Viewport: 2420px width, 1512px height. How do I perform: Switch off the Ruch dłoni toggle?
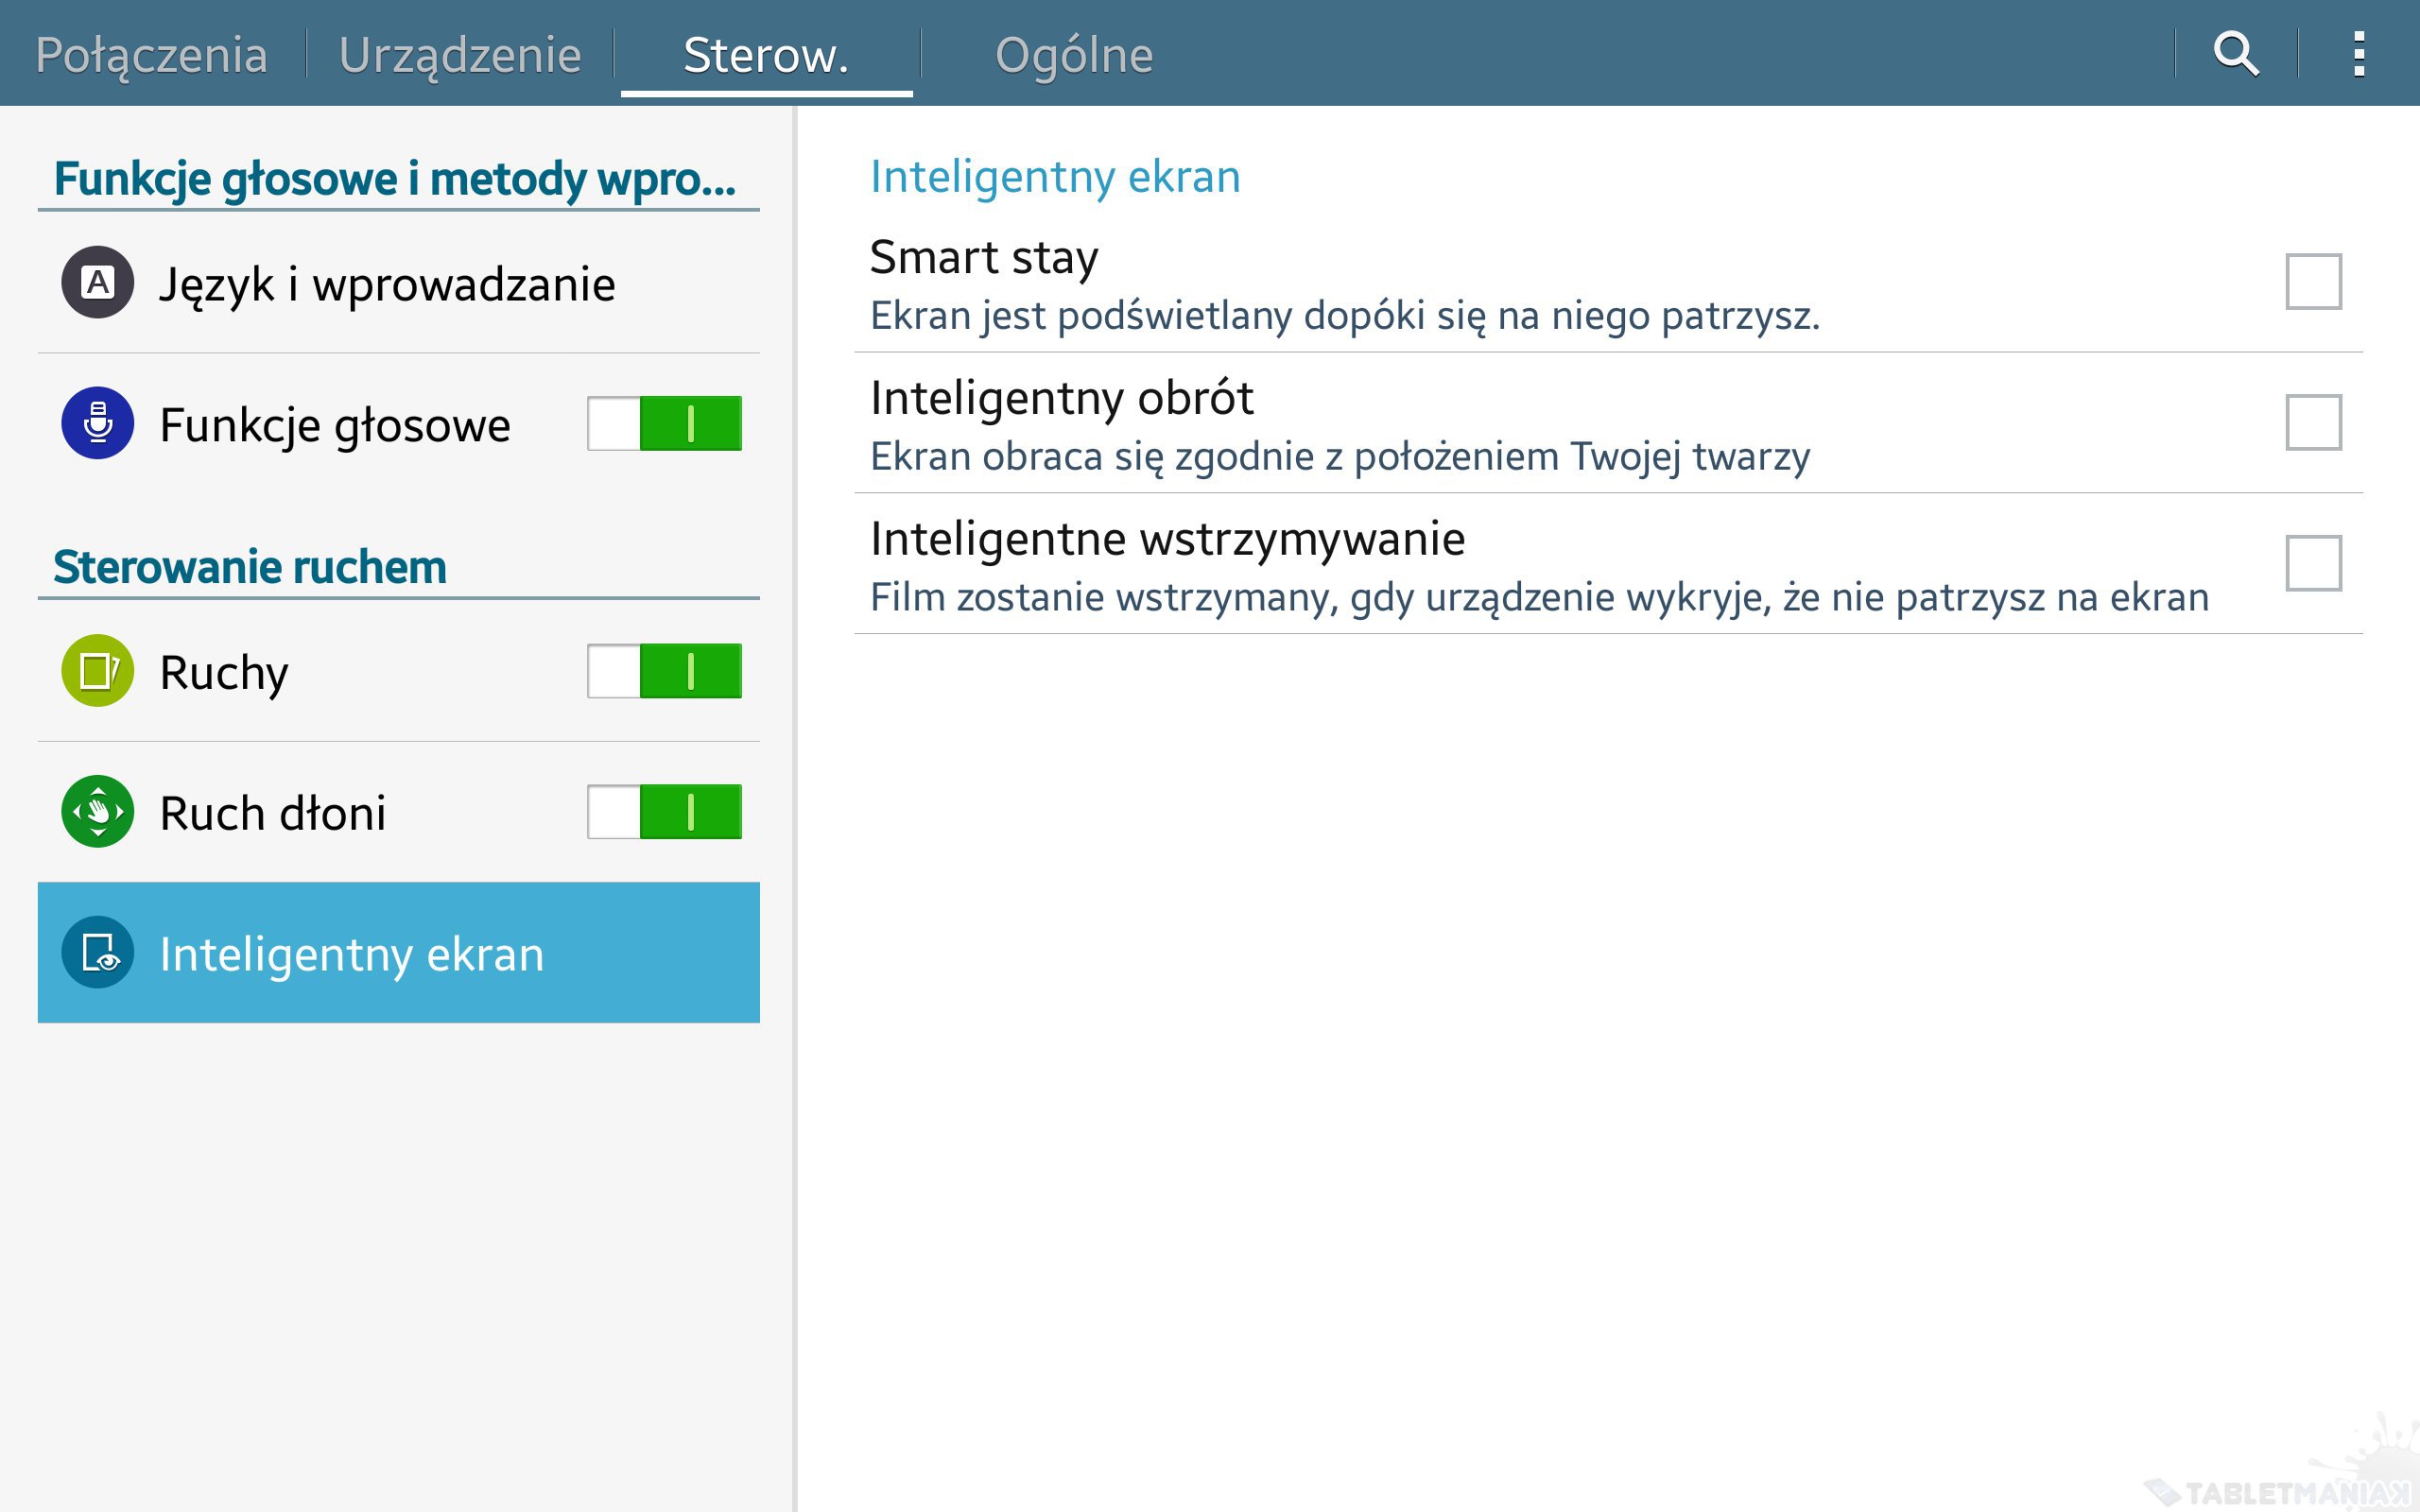[664, 812]
